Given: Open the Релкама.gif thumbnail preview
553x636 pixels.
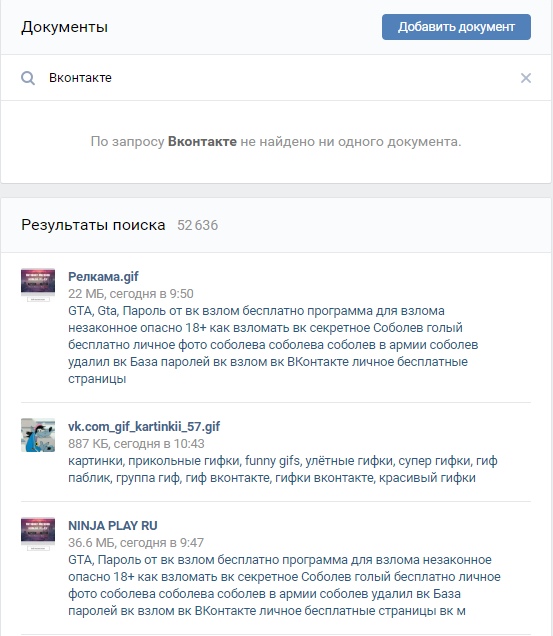Looking at the screenshot, I should [38, 285].
